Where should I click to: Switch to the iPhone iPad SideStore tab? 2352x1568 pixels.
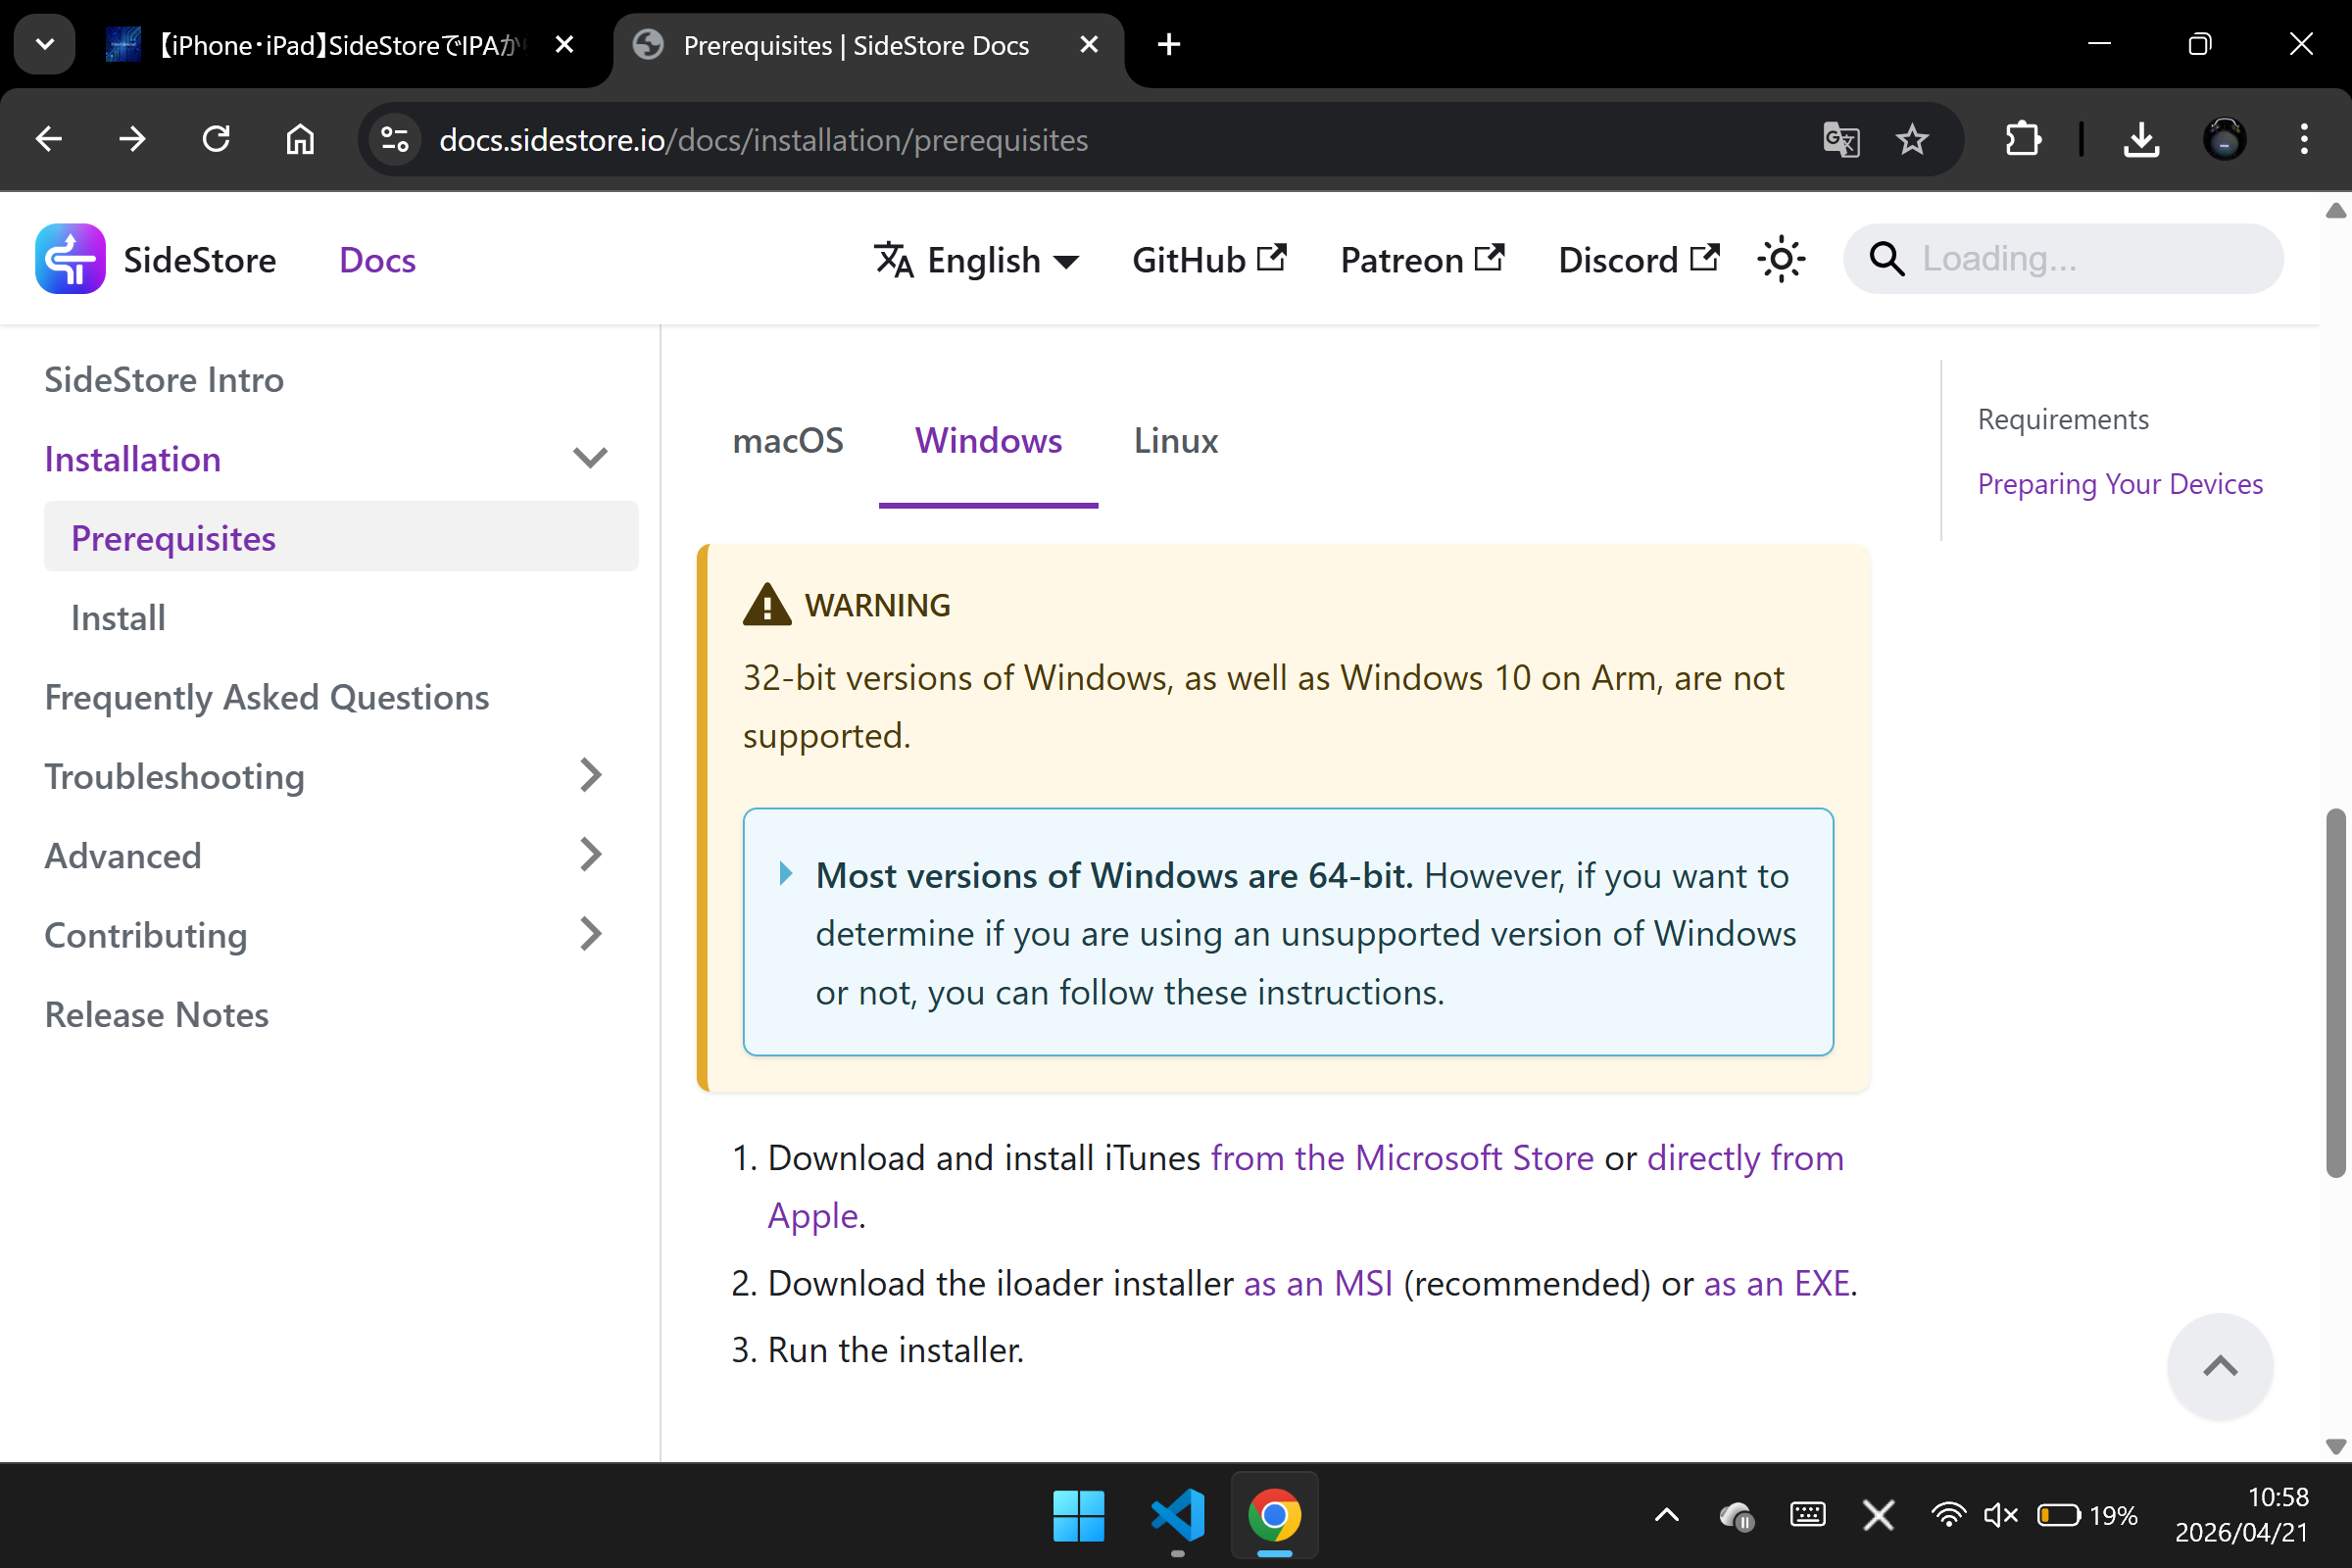[341, 45]
